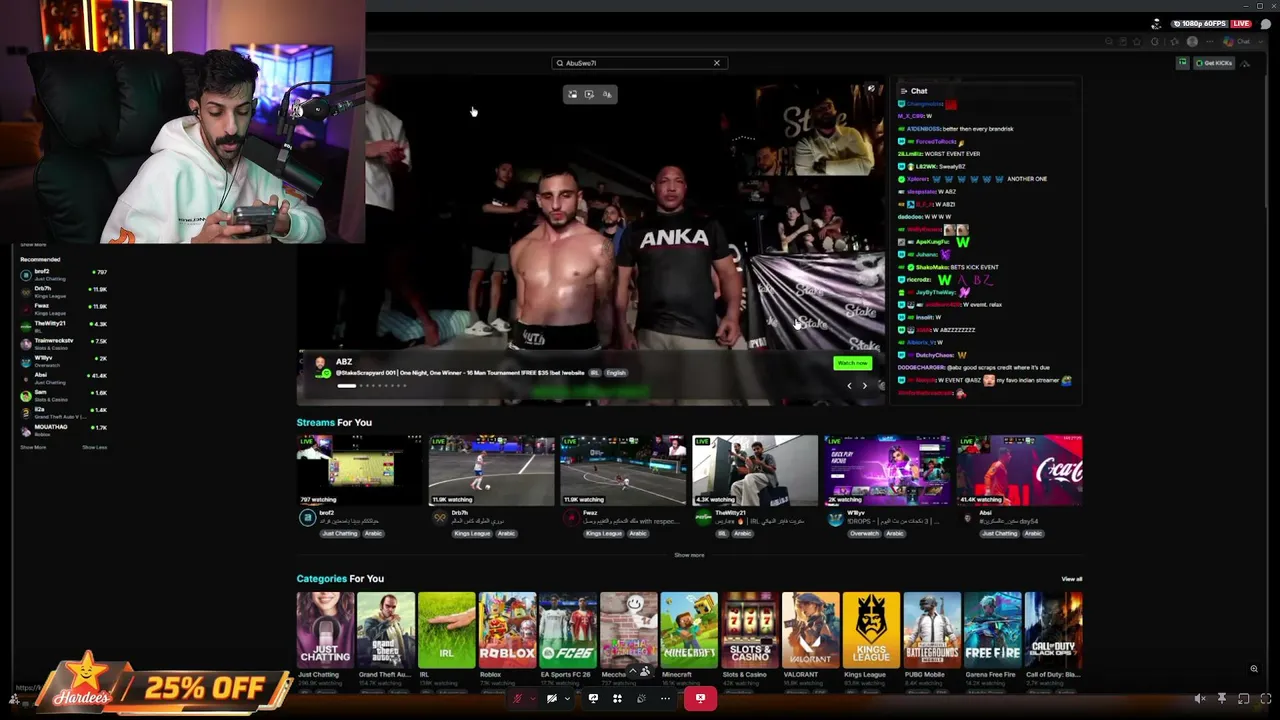
Task: Open W'illyv Overwatch stream thumbnail
Action: point(887,470)
